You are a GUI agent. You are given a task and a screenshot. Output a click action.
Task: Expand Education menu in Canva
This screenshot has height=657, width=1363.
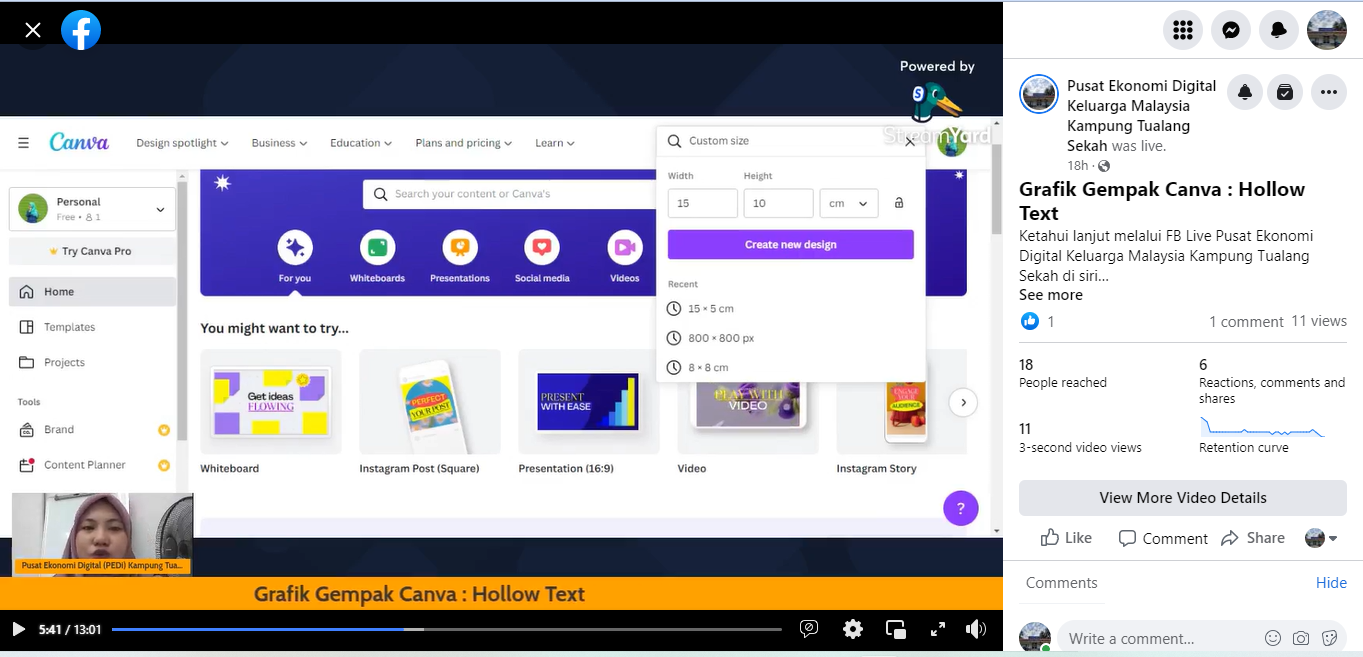[x=361, y=143]
